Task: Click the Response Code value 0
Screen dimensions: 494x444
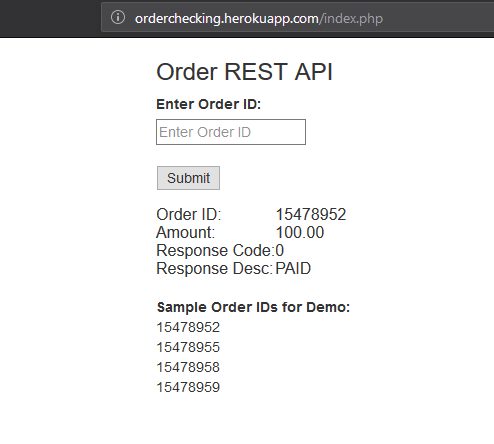Action: point(280,250)
